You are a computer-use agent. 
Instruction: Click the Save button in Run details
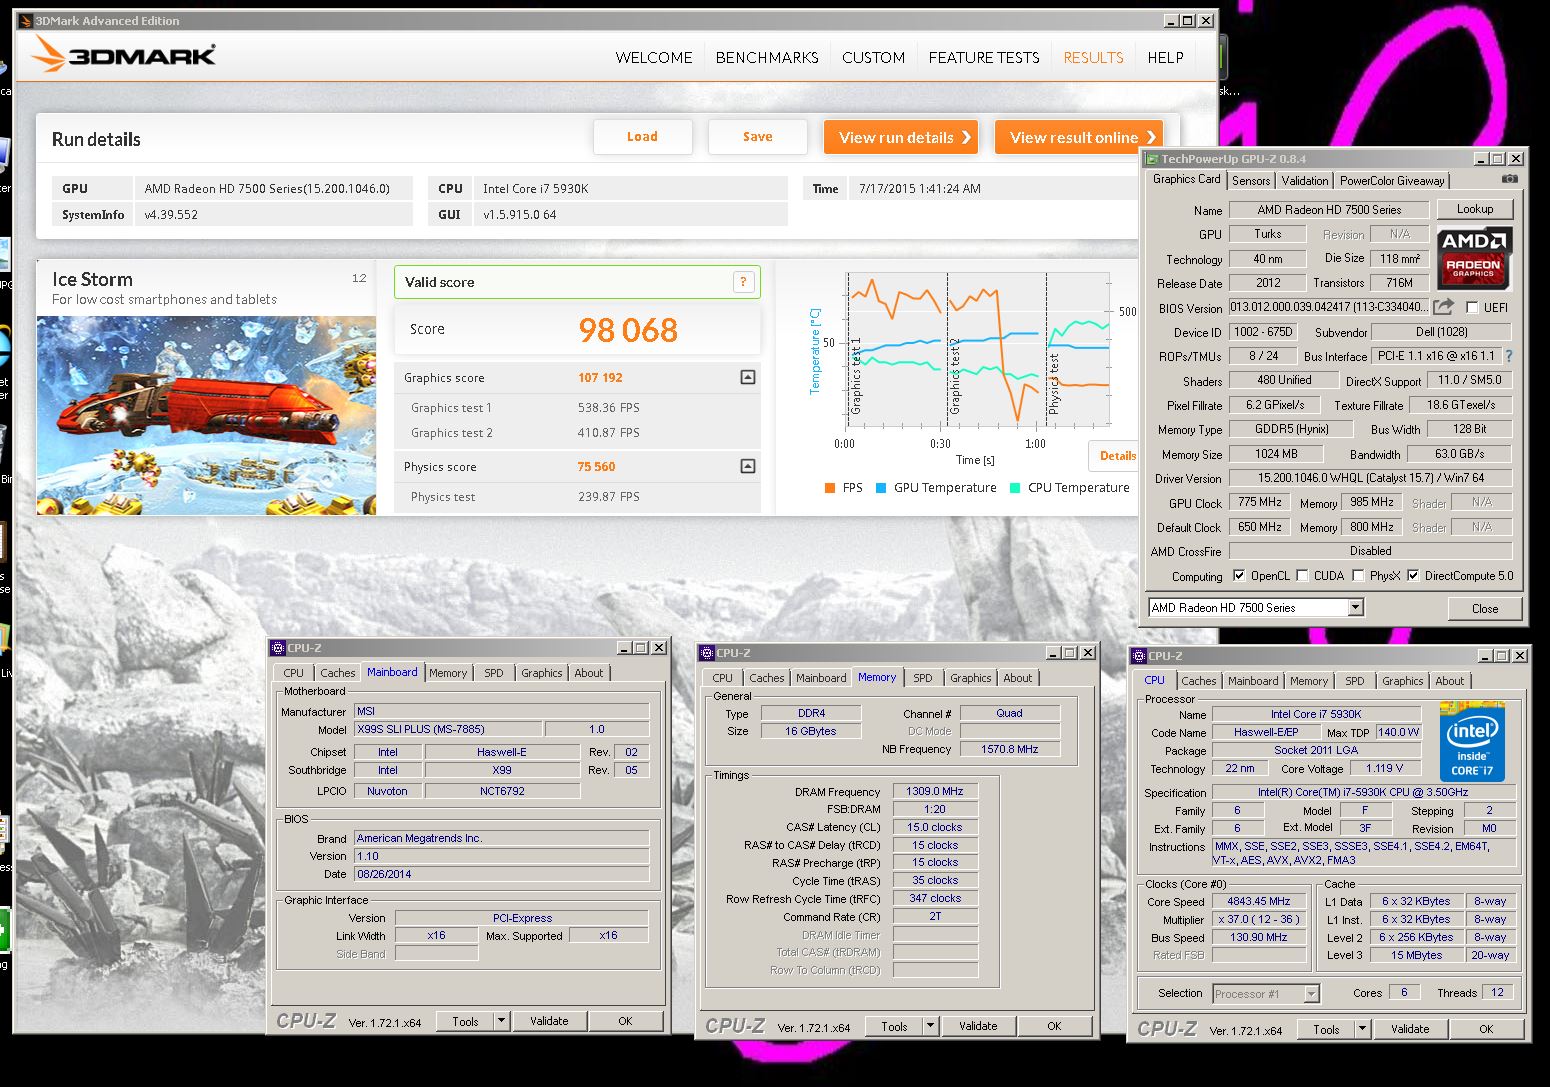757,137
